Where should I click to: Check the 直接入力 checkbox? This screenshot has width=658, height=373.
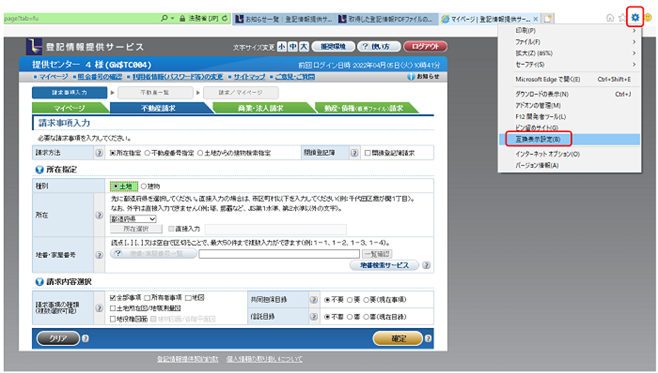(171, 229)
